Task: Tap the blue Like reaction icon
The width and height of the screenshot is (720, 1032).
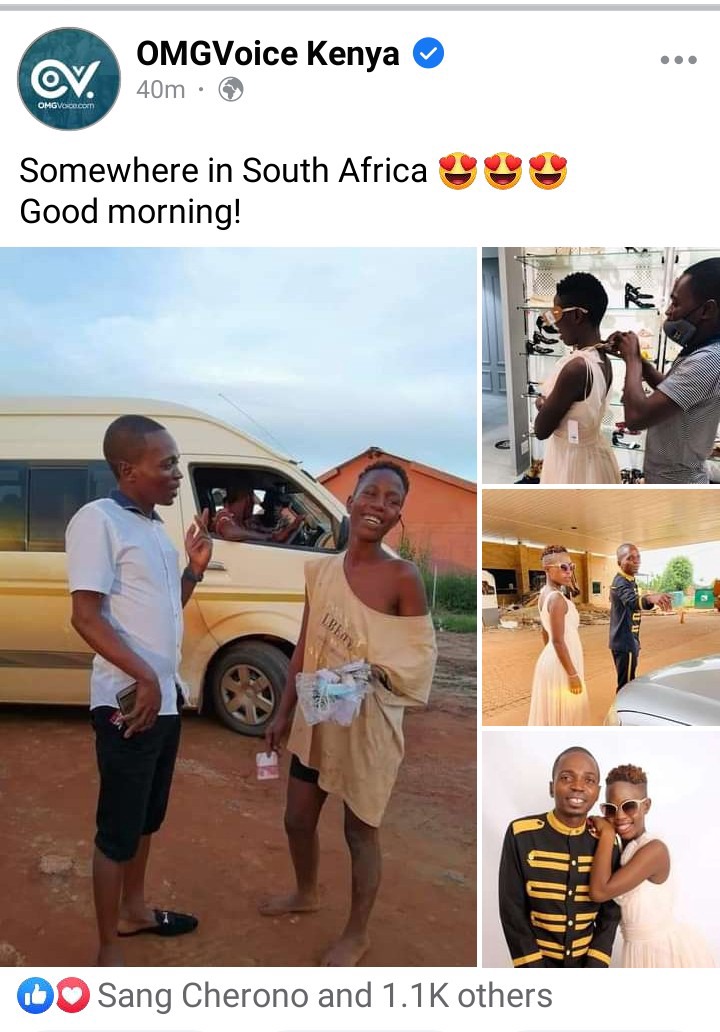Action: [35, 996]
